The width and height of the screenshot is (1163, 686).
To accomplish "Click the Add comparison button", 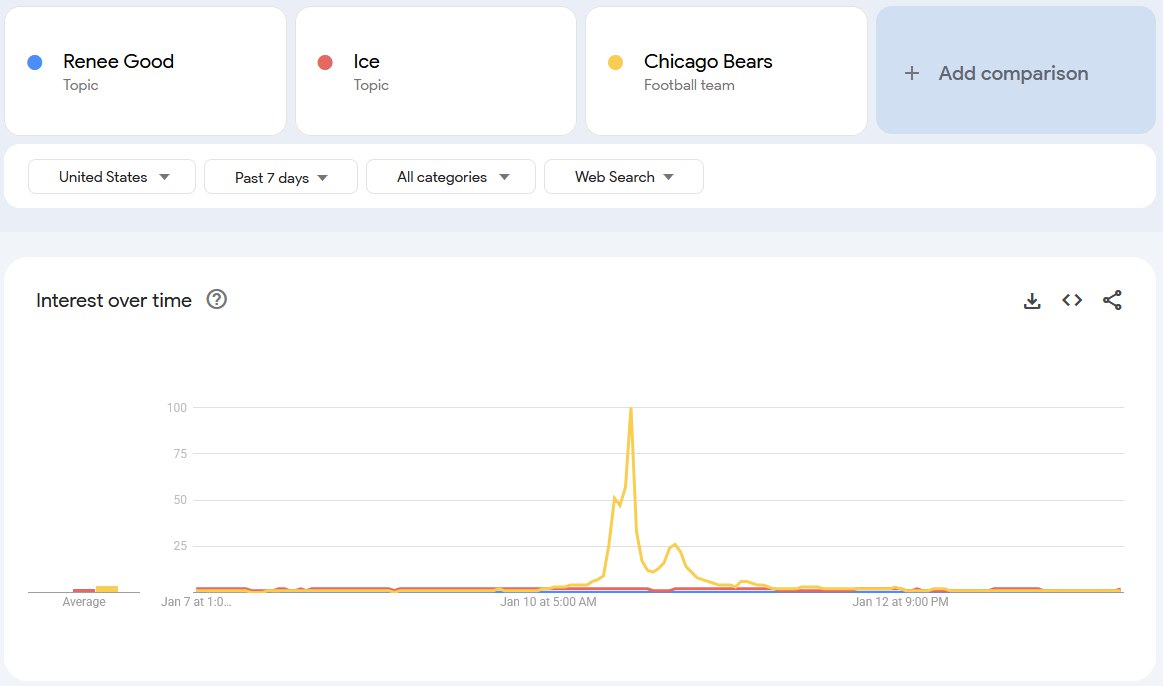I will click(x=1015, y=70).
